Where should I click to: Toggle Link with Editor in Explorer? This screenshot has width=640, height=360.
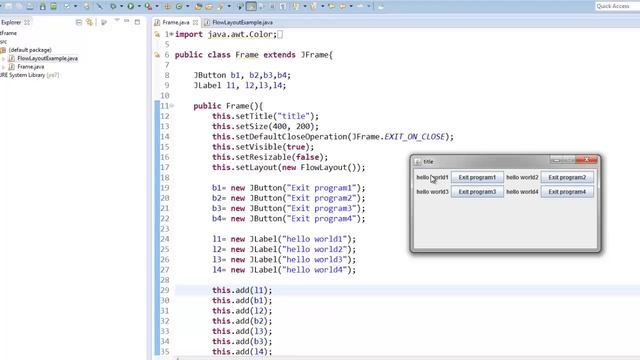89,22
